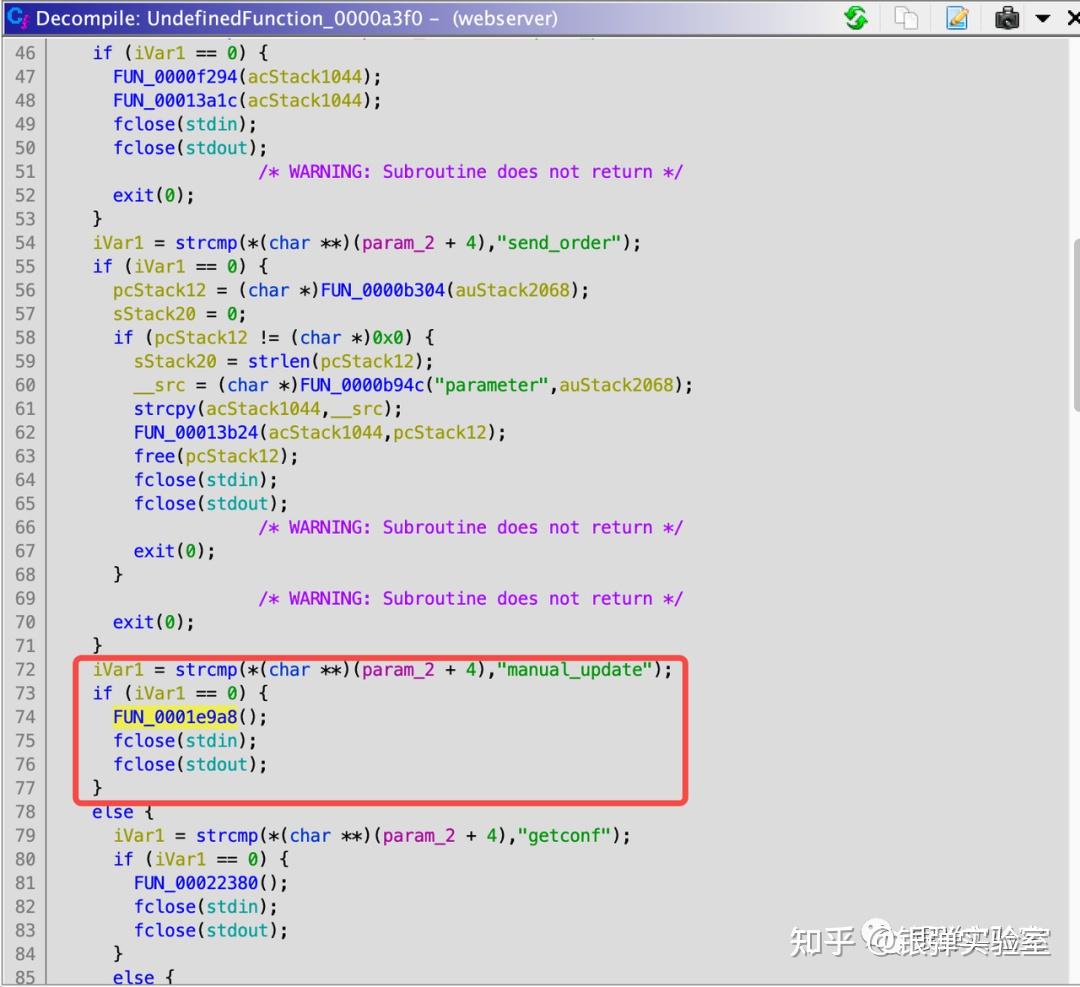Click strcmp on line 54
The height and width of the screenshot is (987, 1080).
(206, 243)
